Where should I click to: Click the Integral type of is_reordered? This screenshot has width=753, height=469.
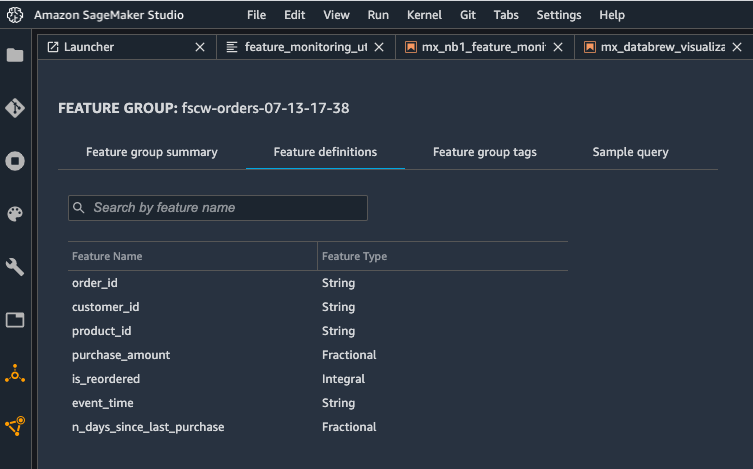tap(343, 379)
